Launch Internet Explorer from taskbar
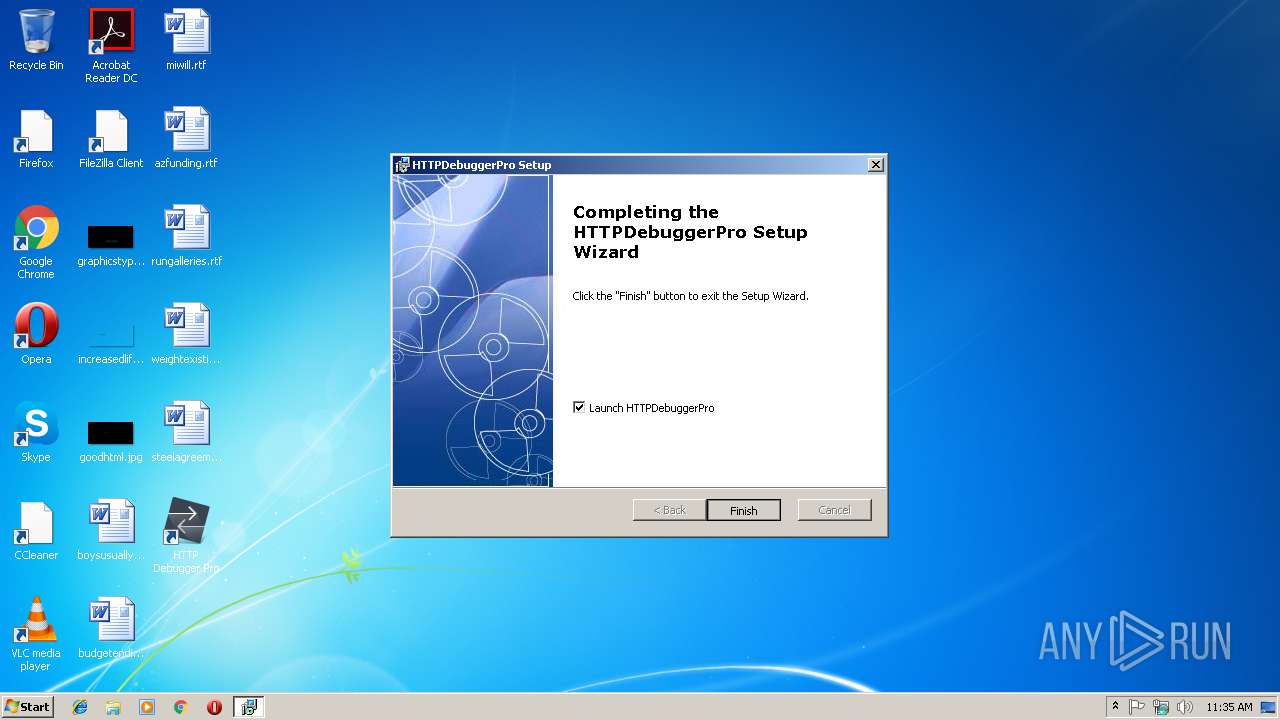1280x720 pixels. [x=80, y=707]
